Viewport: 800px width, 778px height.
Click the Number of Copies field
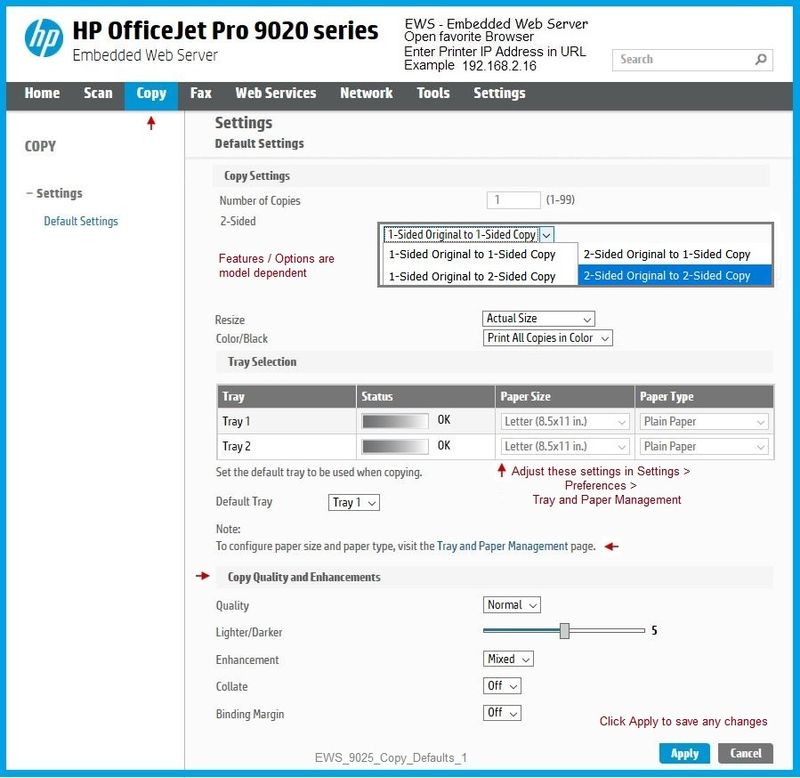[513, 200]
